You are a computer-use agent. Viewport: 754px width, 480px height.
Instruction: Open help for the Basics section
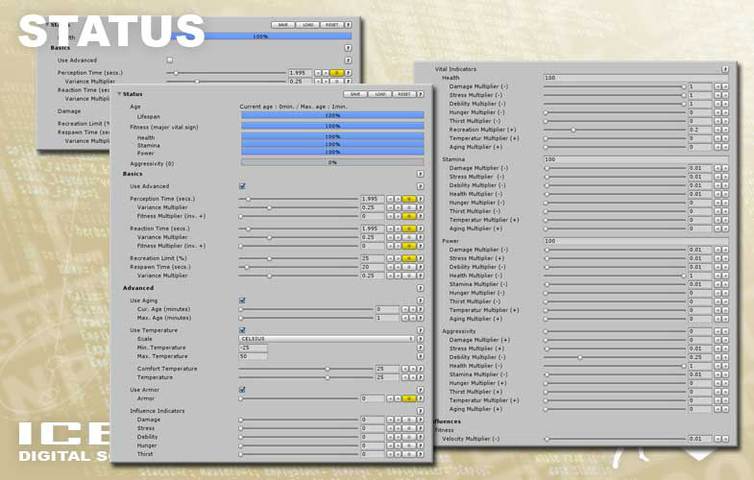click(x=421, y=174)
